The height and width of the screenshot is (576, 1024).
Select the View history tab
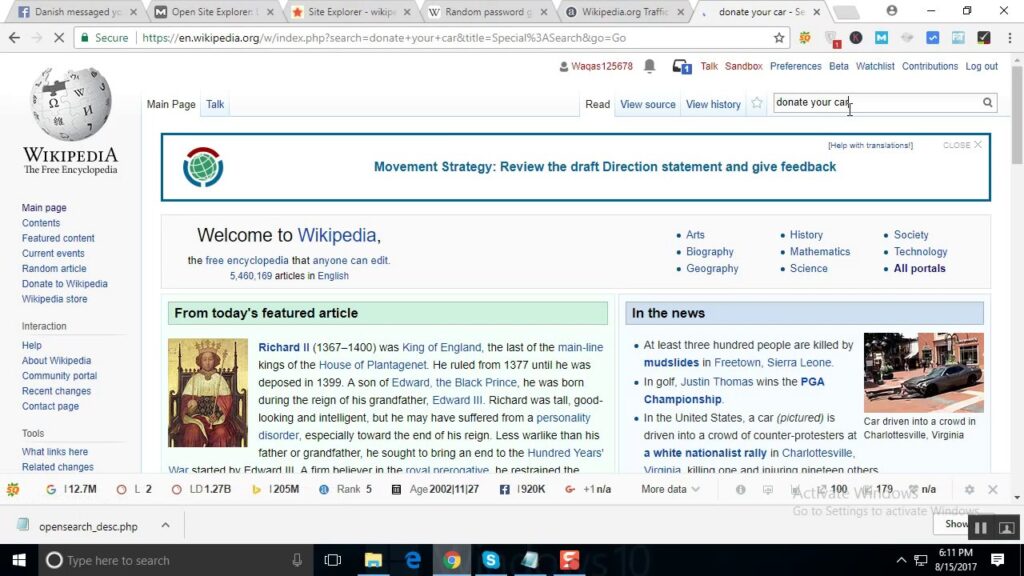coord(713,104)
